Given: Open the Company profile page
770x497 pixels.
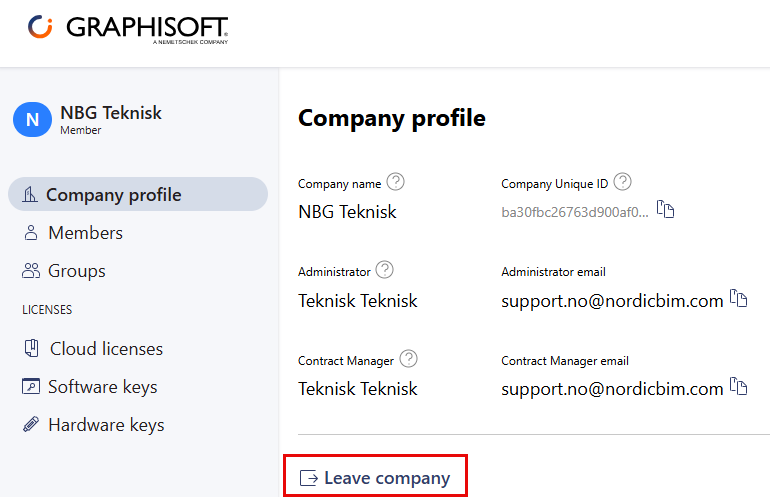Looking at the screenshot, I should (138, 194).
